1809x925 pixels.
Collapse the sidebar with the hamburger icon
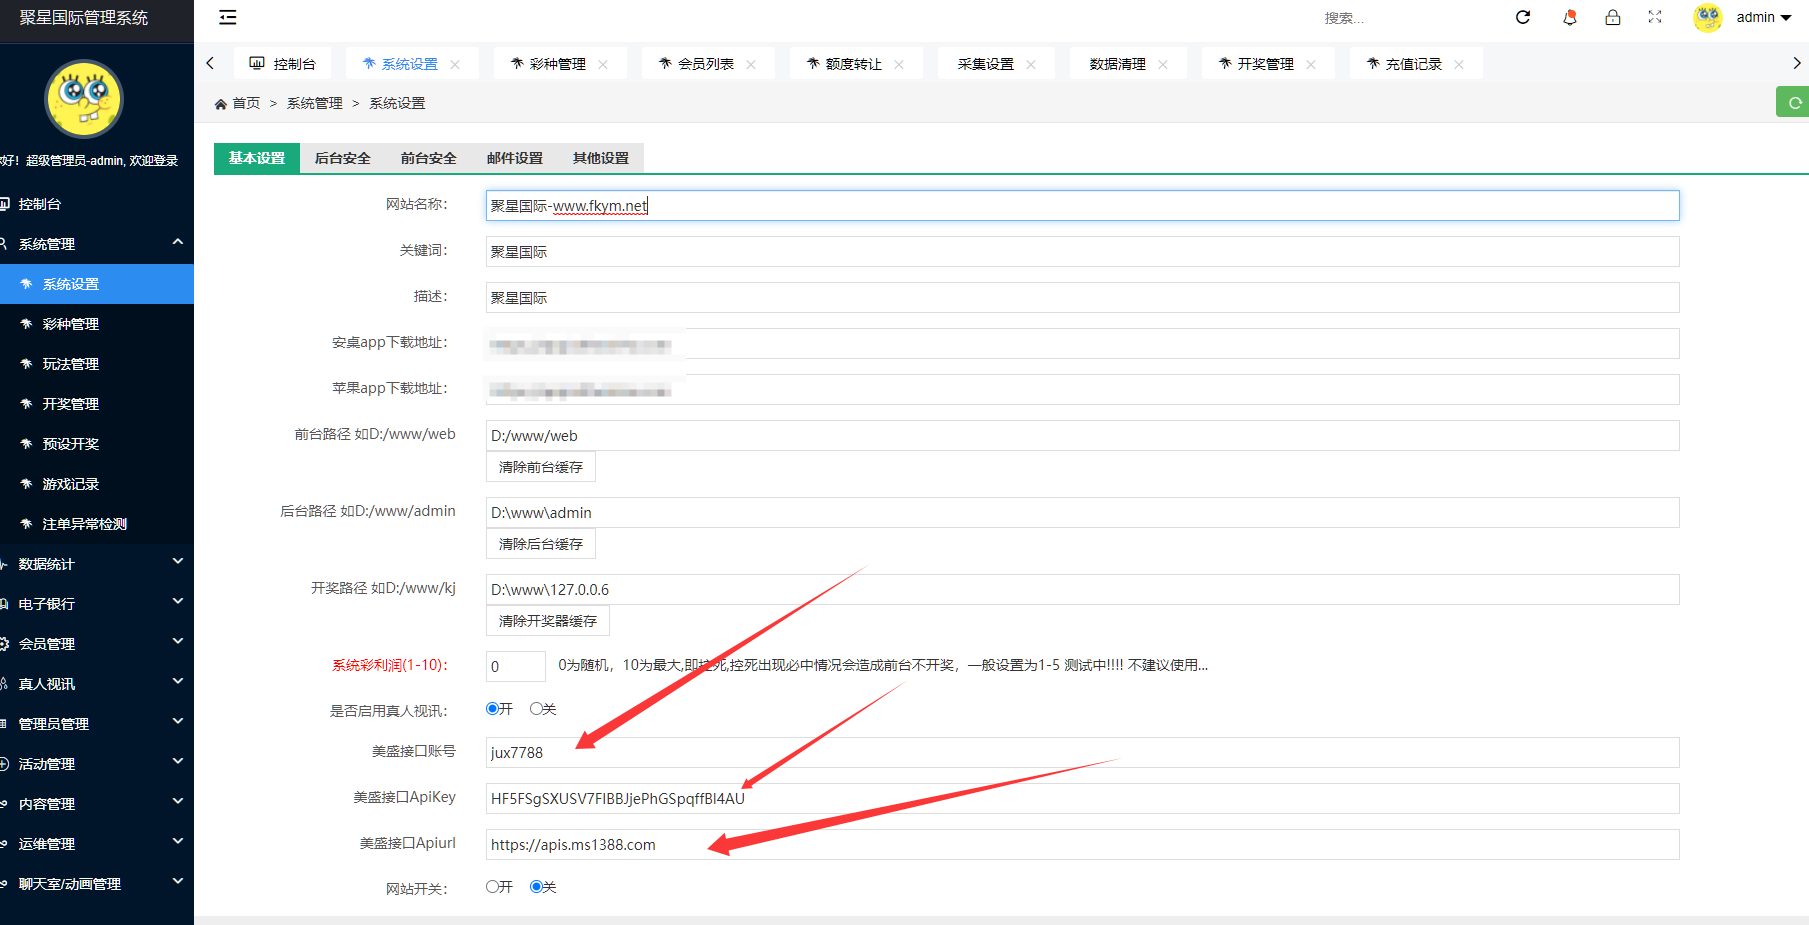click(227, 17)
